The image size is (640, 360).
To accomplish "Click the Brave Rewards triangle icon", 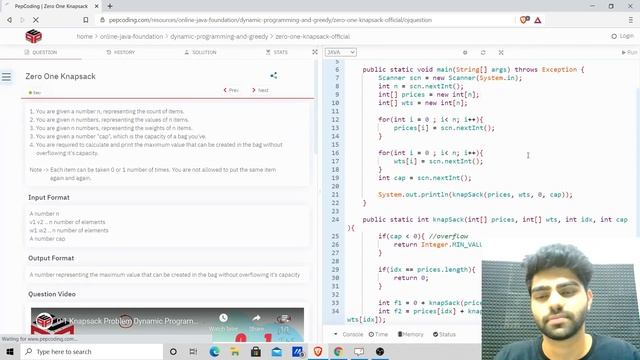I will click(x=538, y=20).
